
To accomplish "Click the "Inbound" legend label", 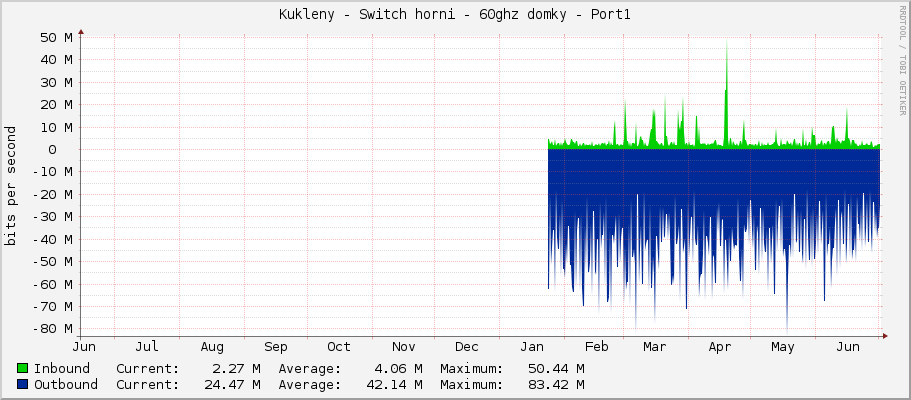I will (x=62, y=369).
